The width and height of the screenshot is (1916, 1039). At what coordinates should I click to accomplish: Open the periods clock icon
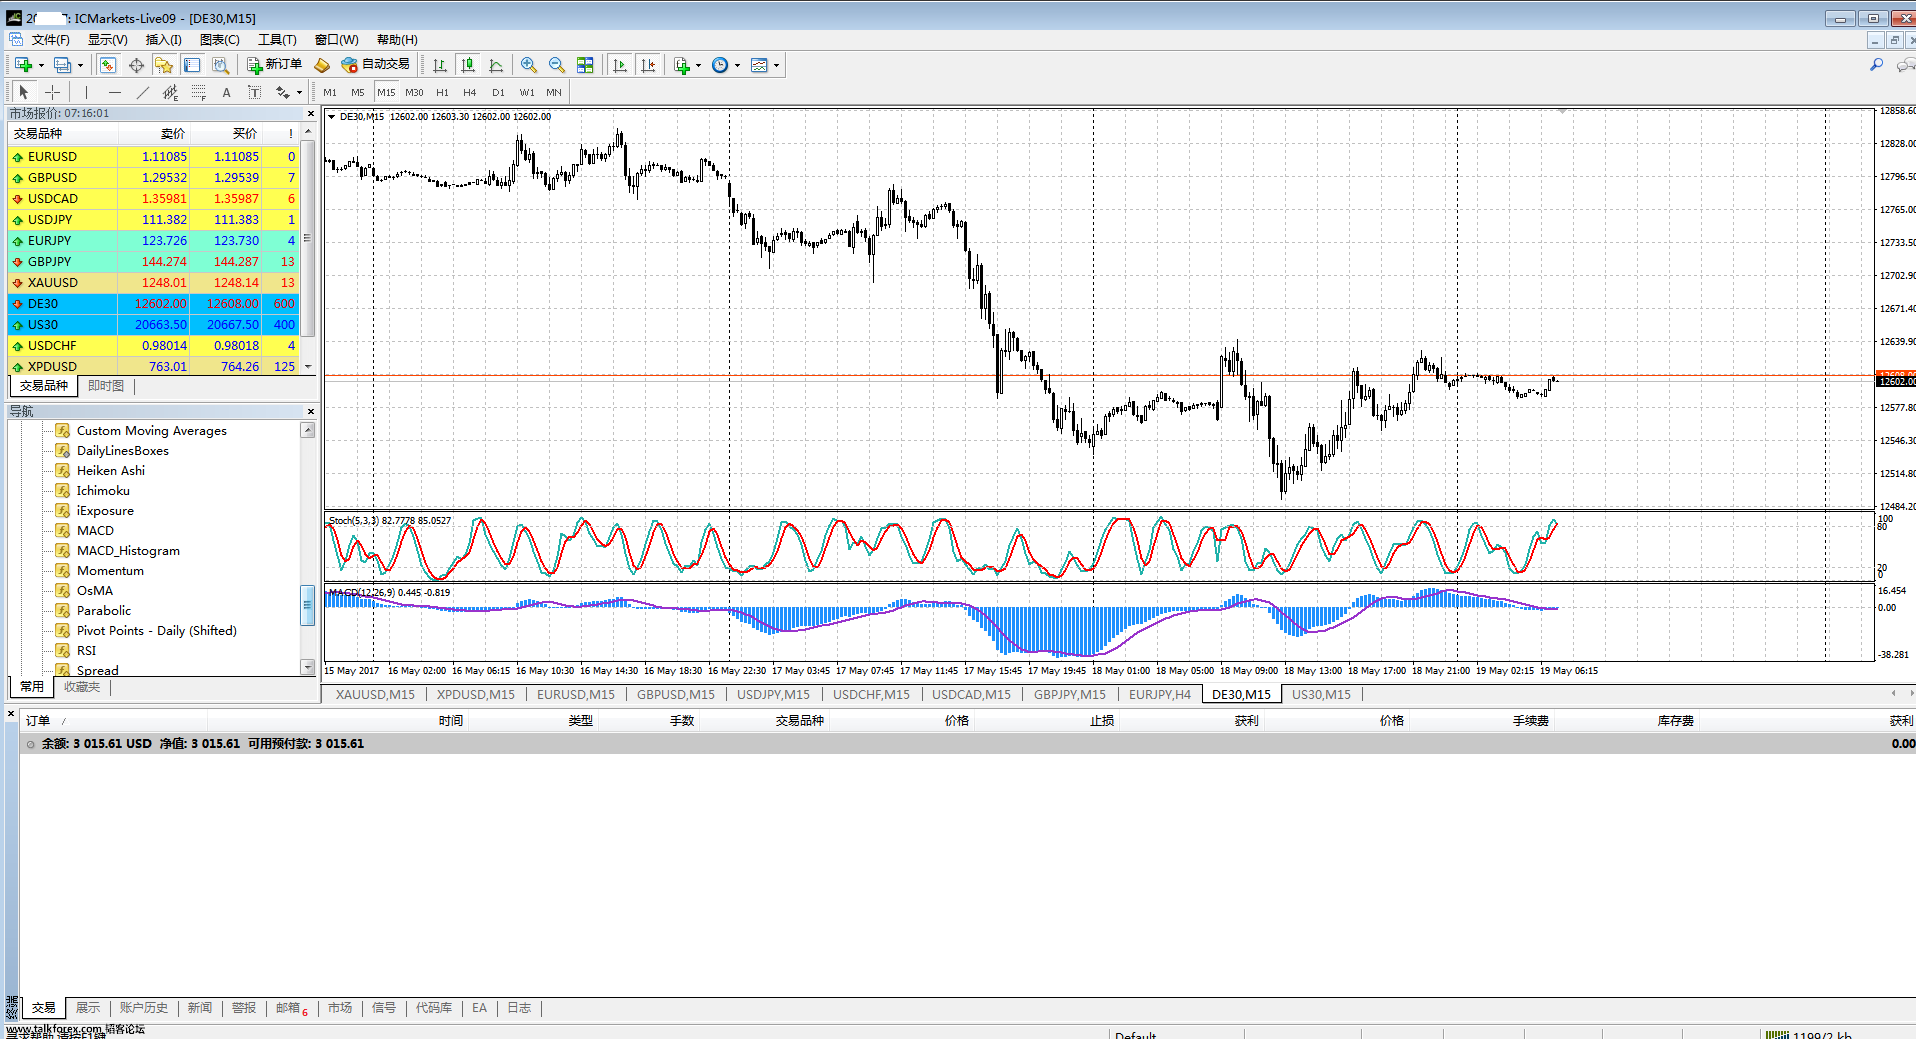click(720, 65)
